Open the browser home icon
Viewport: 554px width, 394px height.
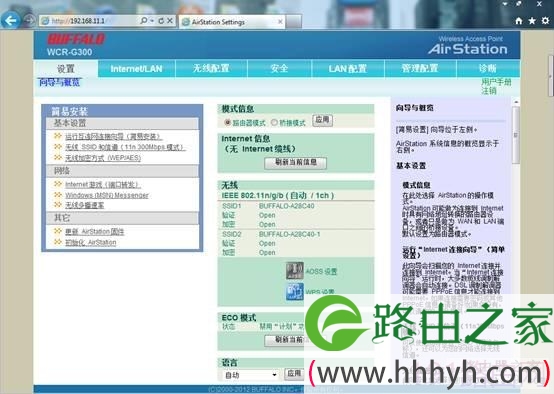[519, 21]
